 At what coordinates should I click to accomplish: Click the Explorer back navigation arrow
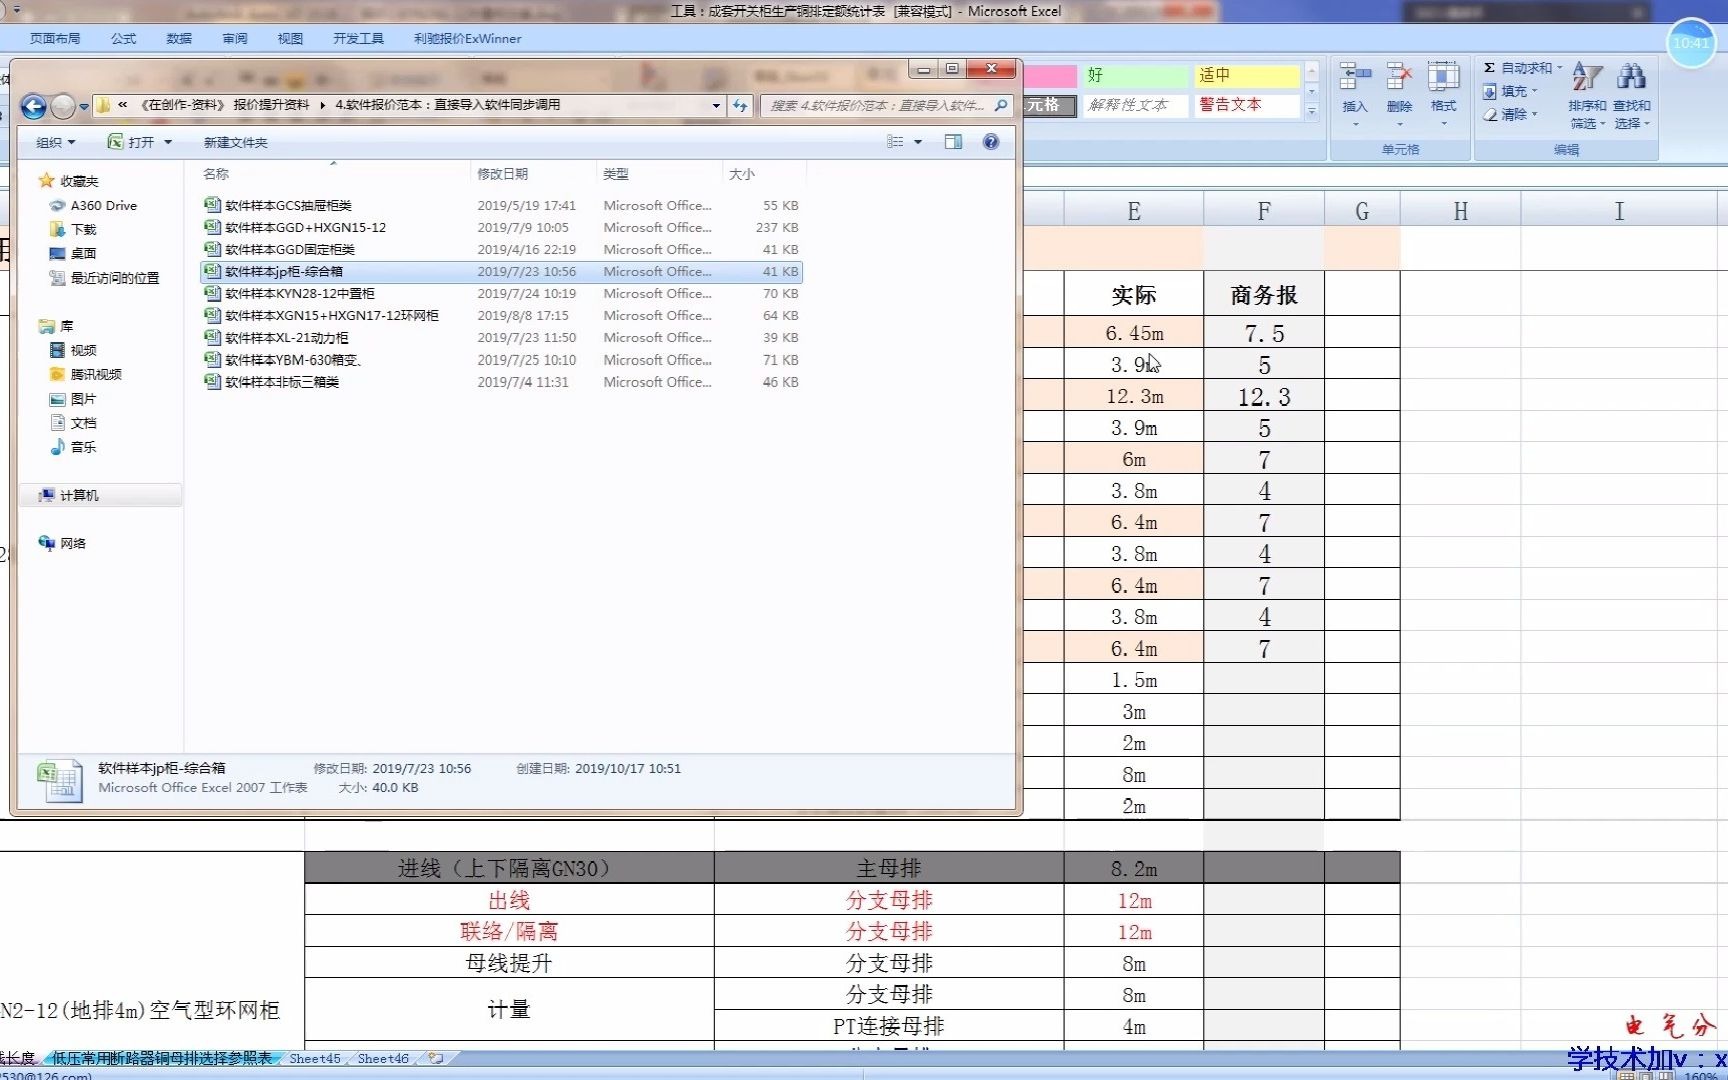(34, 106)
